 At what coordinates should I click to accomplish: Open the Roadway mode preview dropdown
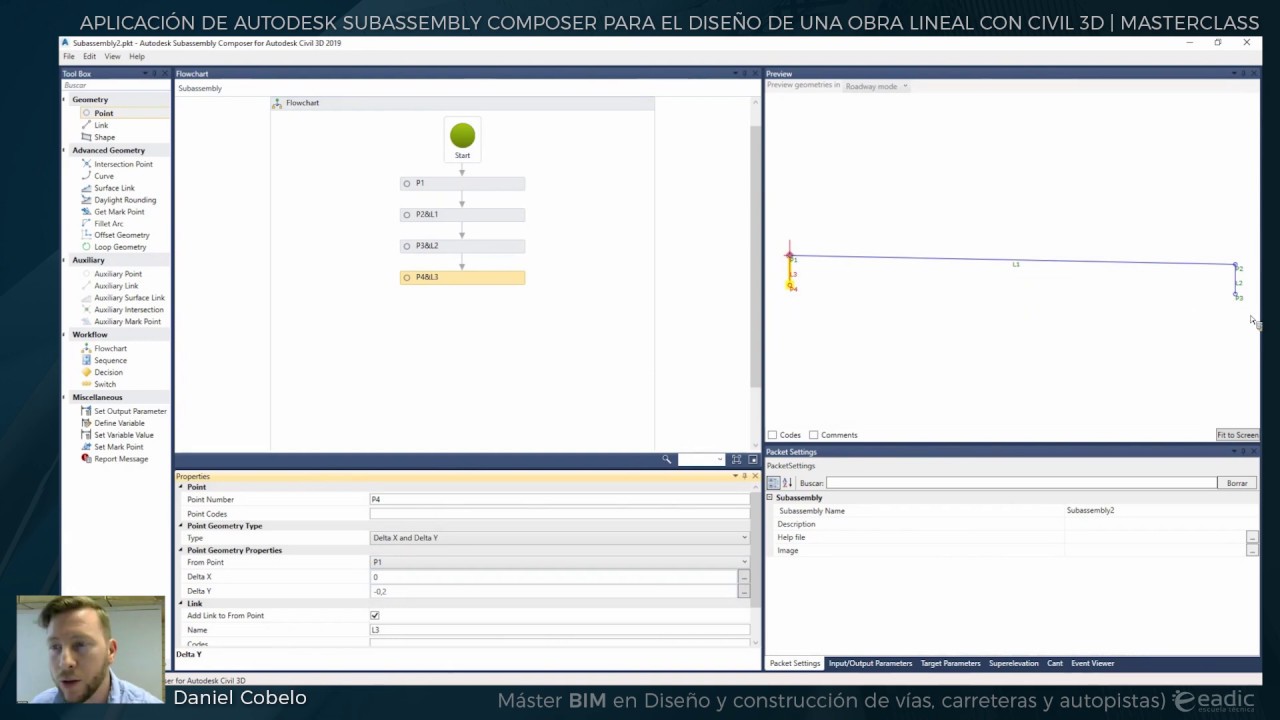tap(876, 86)
